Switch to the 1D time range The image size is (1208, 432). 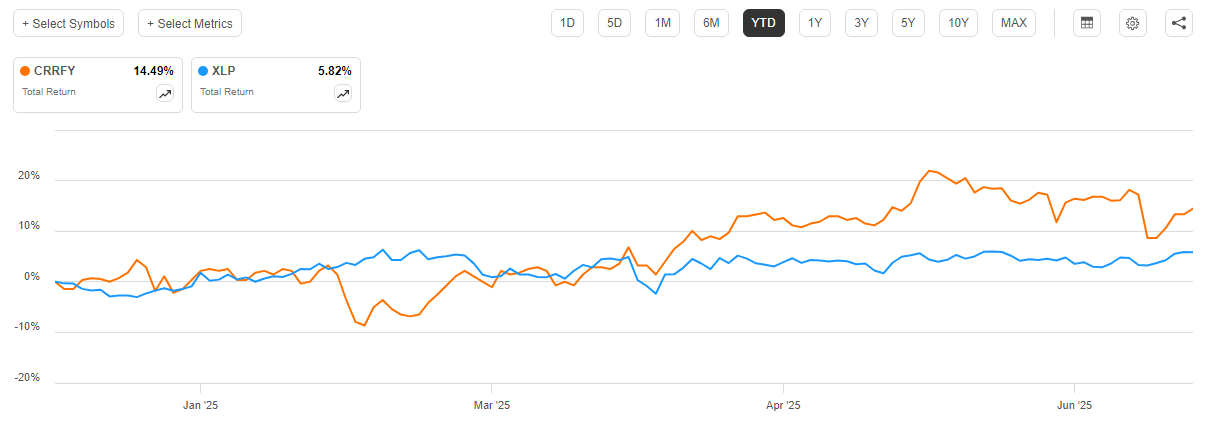point(567,23)
